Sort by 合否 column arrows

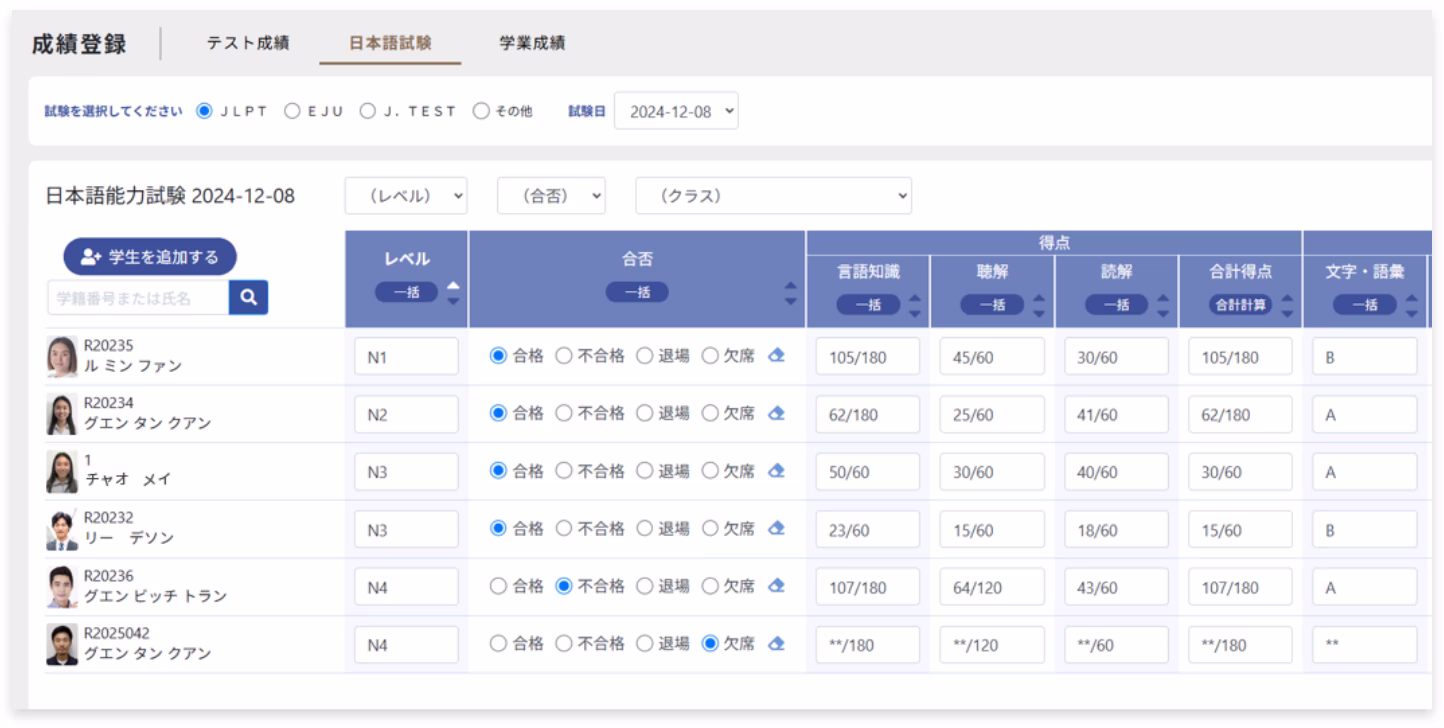tap(791, 294)
